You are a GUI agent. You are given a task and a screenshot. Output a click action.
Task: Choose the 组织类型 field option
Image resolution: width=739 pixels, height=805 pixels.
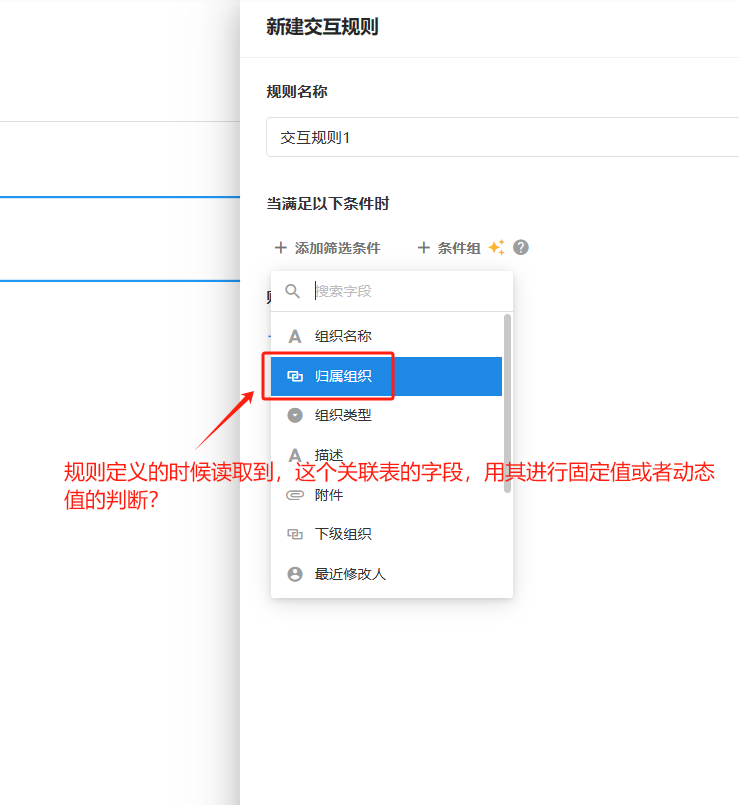point(386,415)
